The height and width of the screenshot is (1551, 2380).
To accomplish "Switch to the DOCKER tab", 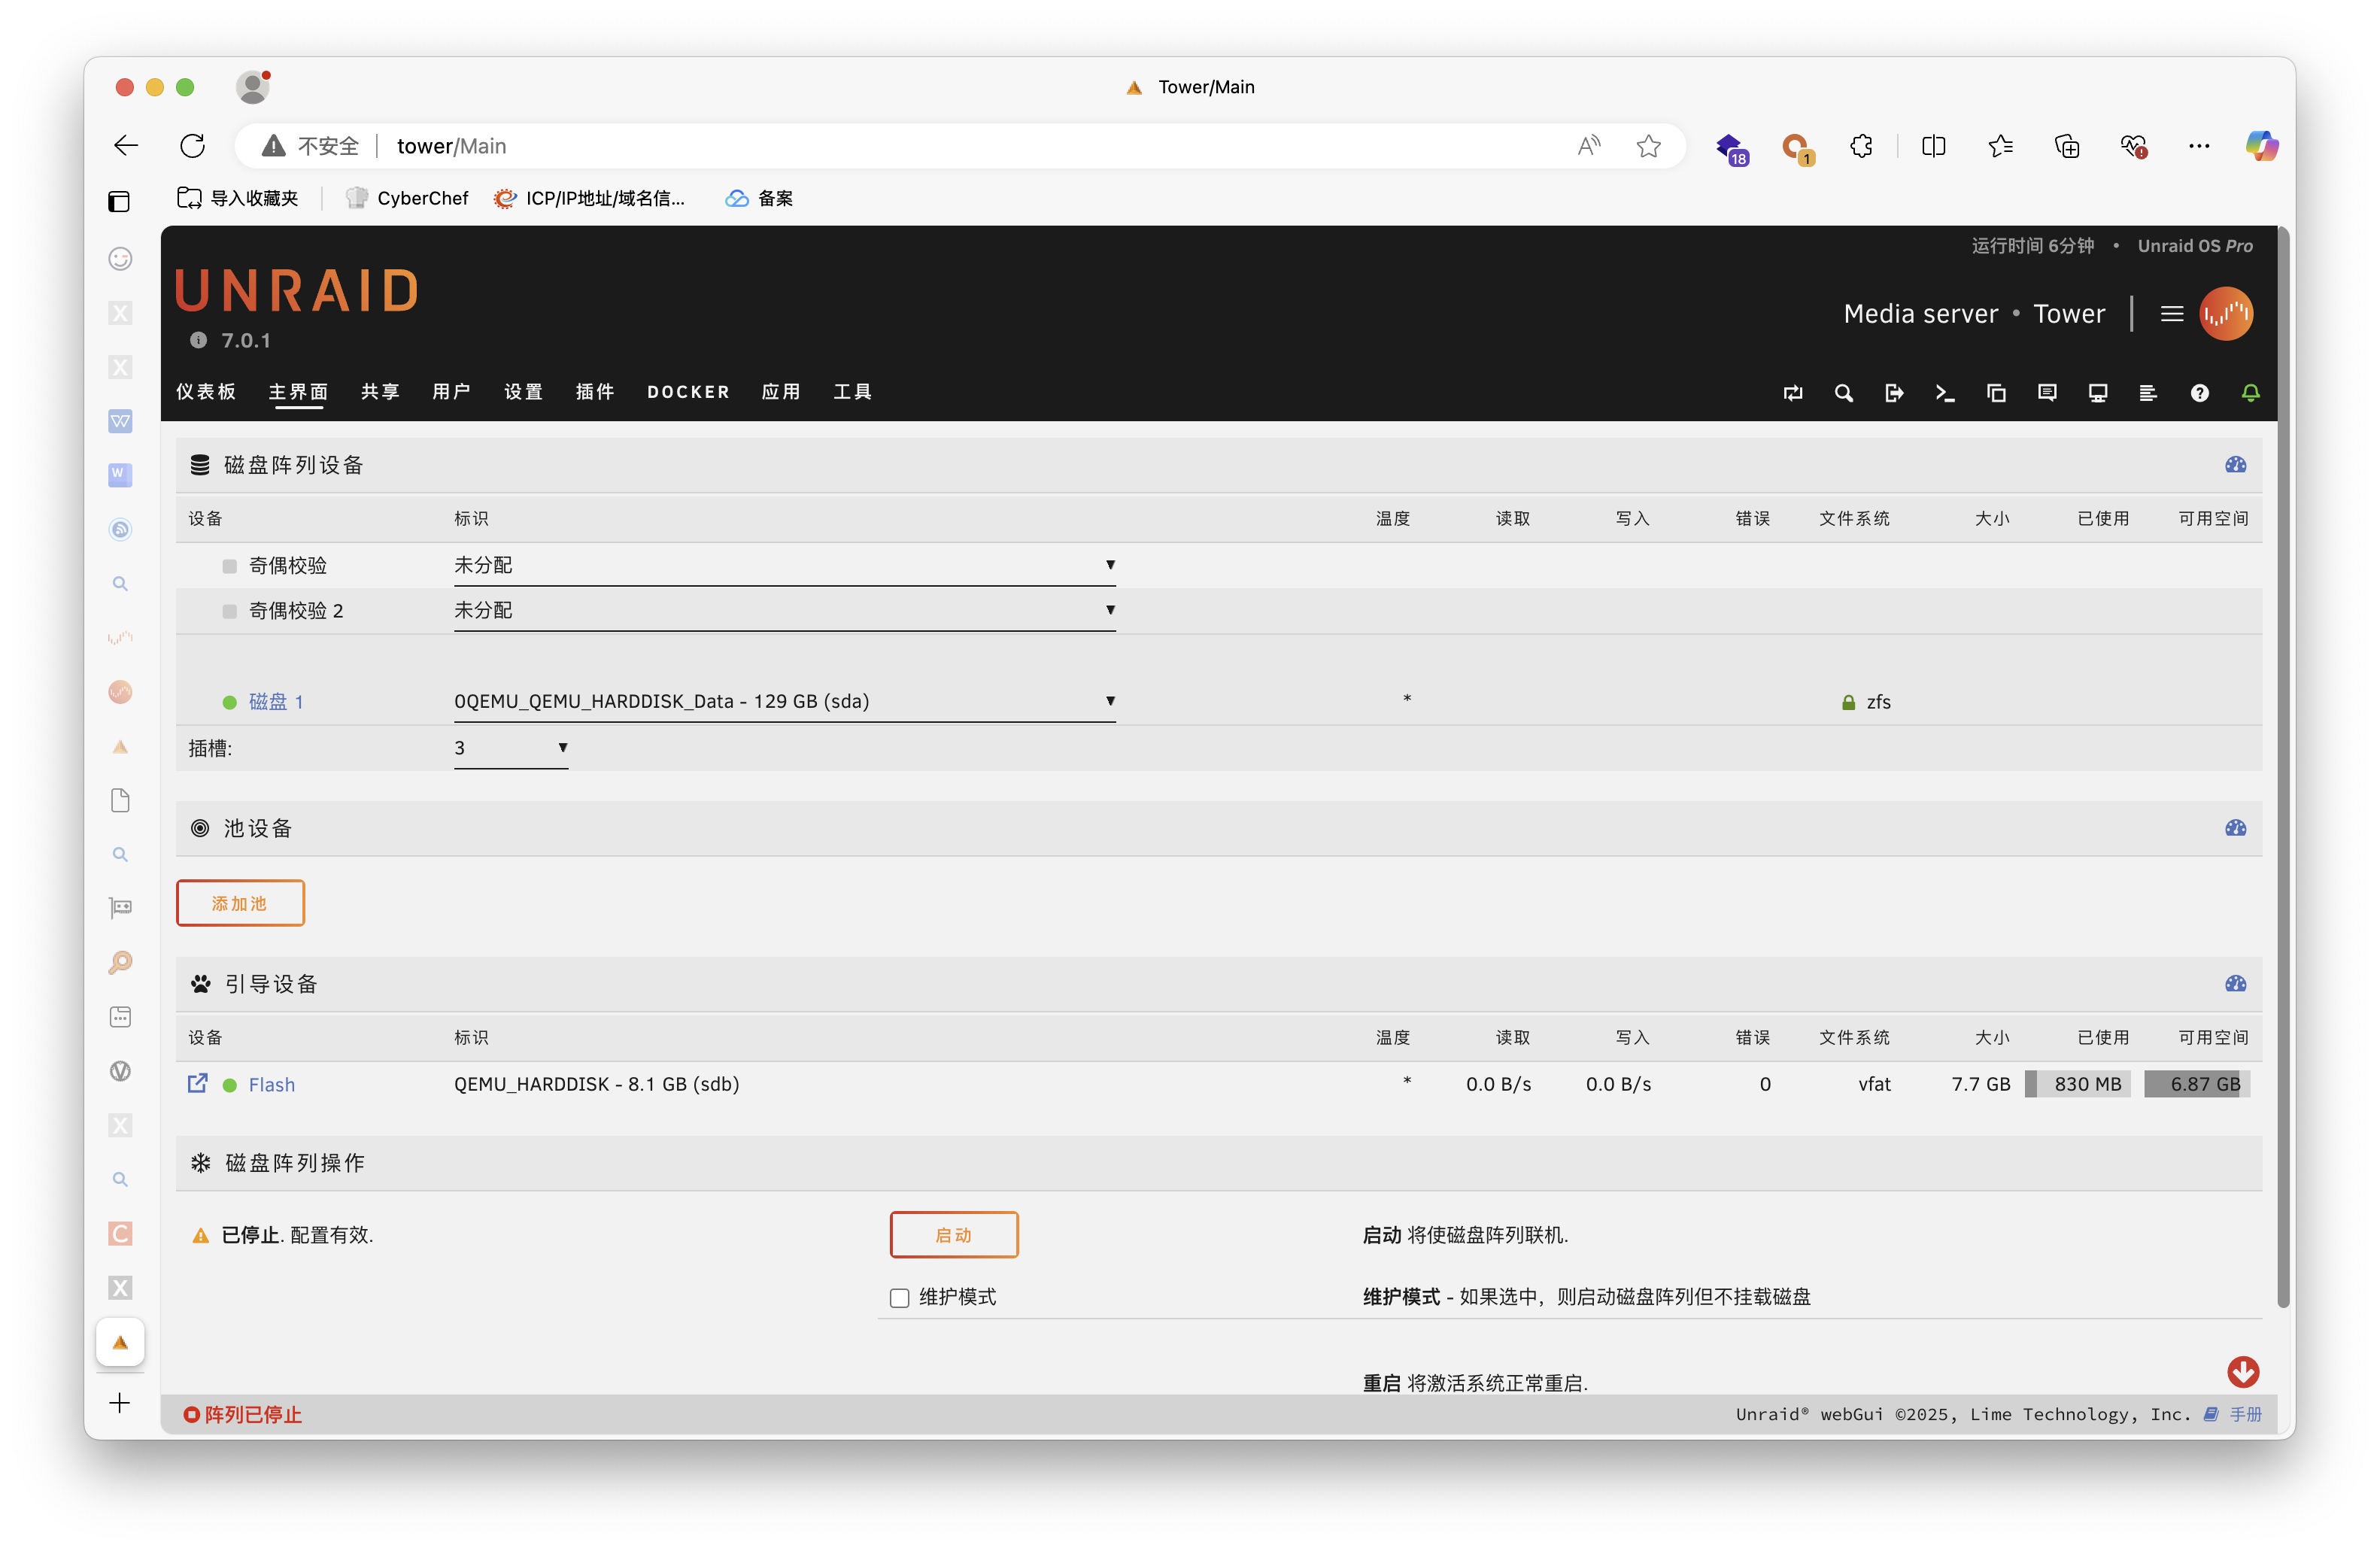I will pyautogui.click(x=688, y=392).
